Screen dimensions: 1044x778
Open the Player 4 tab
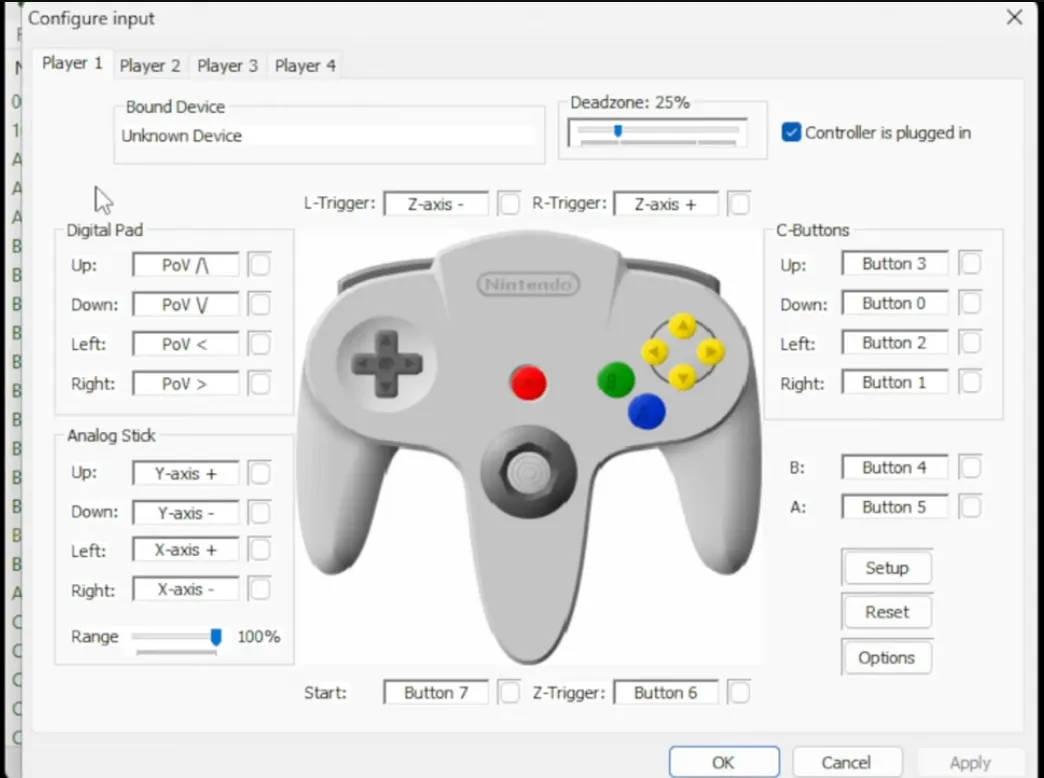point(304,65)
